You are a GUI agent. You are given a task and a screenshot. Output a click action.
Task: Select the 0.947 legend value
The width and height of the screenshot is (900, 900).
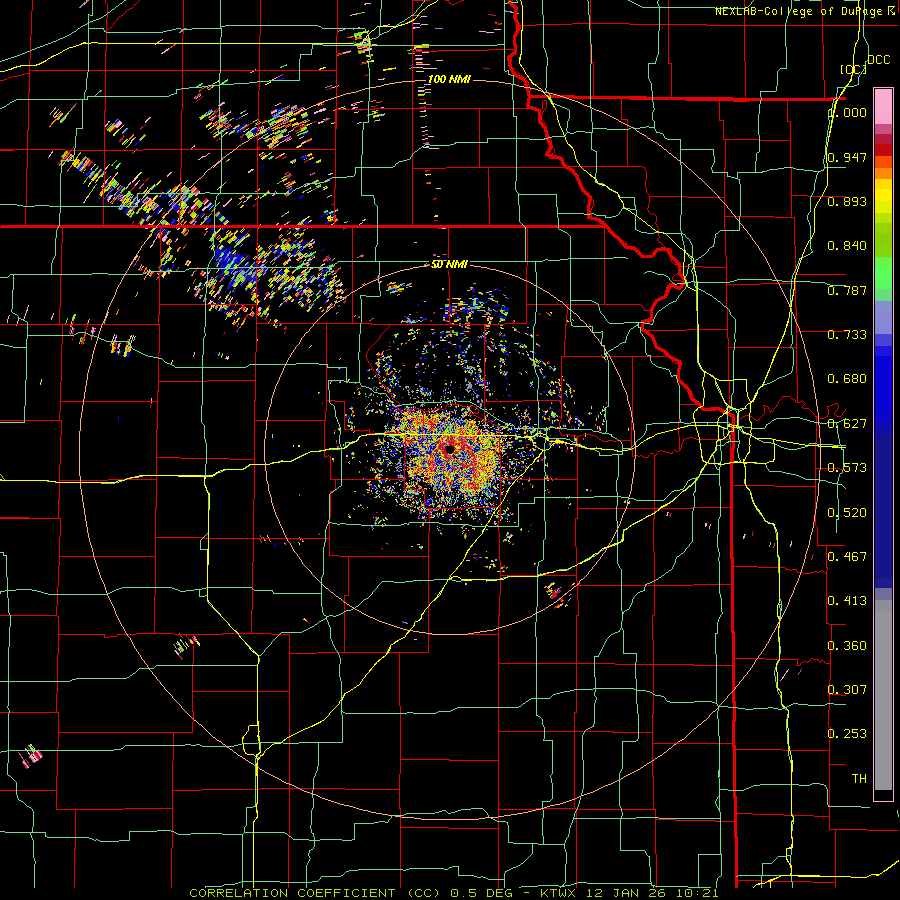847,157
